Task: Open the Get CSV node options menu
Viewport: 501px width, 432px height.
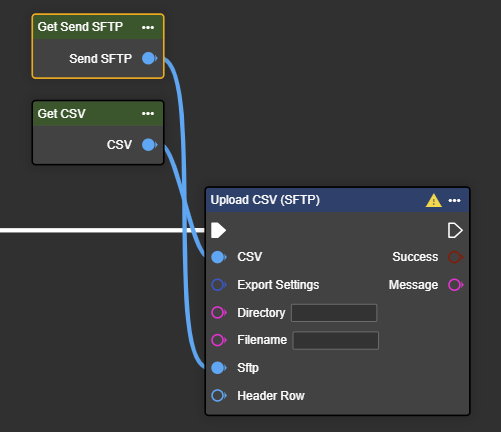Action: pos(148,114)
